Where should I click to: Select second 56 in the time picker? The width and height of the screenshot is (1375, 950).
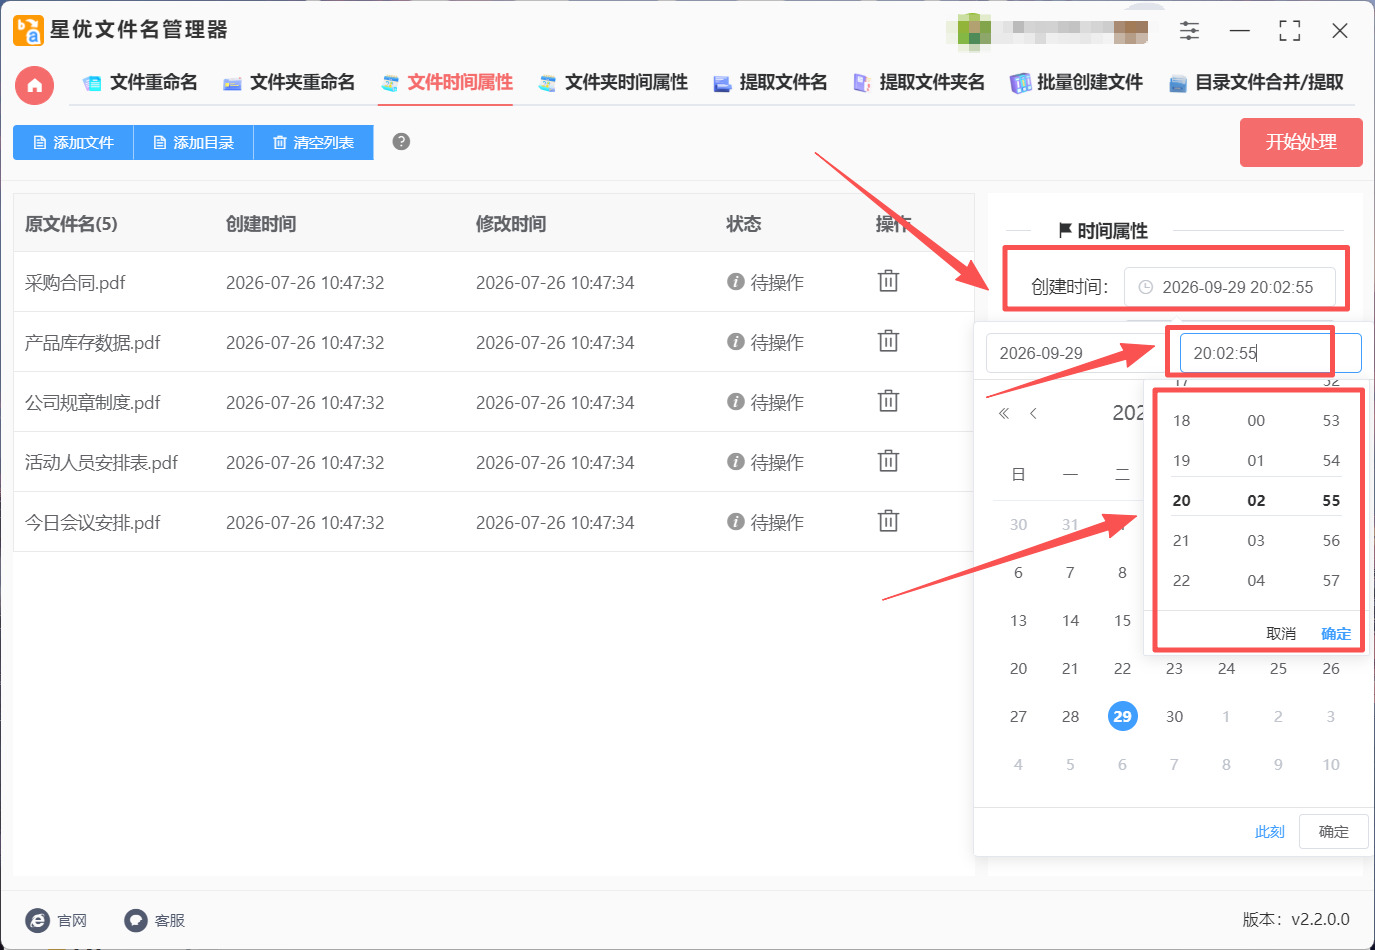(x=1331, y=540)
